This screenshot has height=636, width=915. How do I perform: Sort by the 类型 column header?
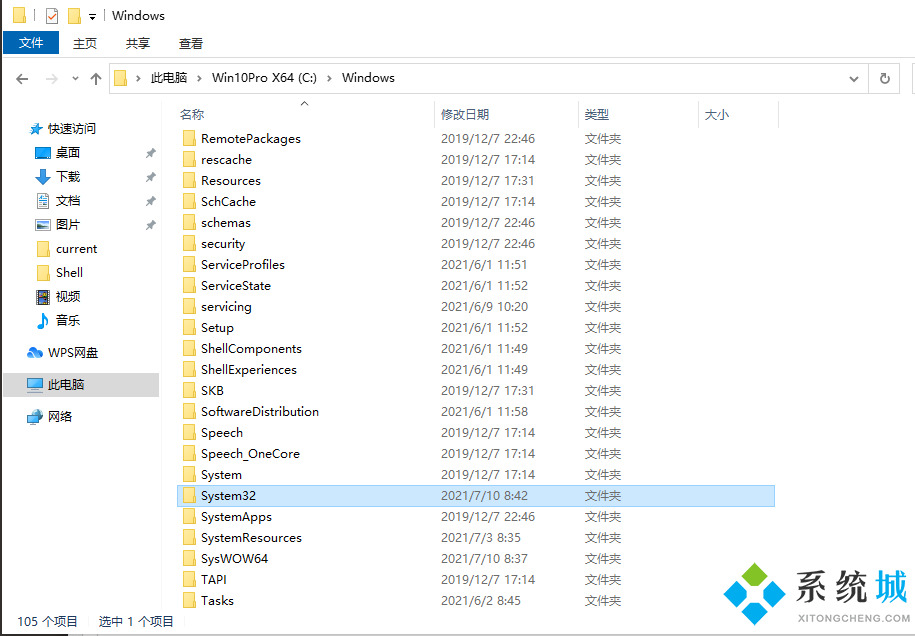597,114
